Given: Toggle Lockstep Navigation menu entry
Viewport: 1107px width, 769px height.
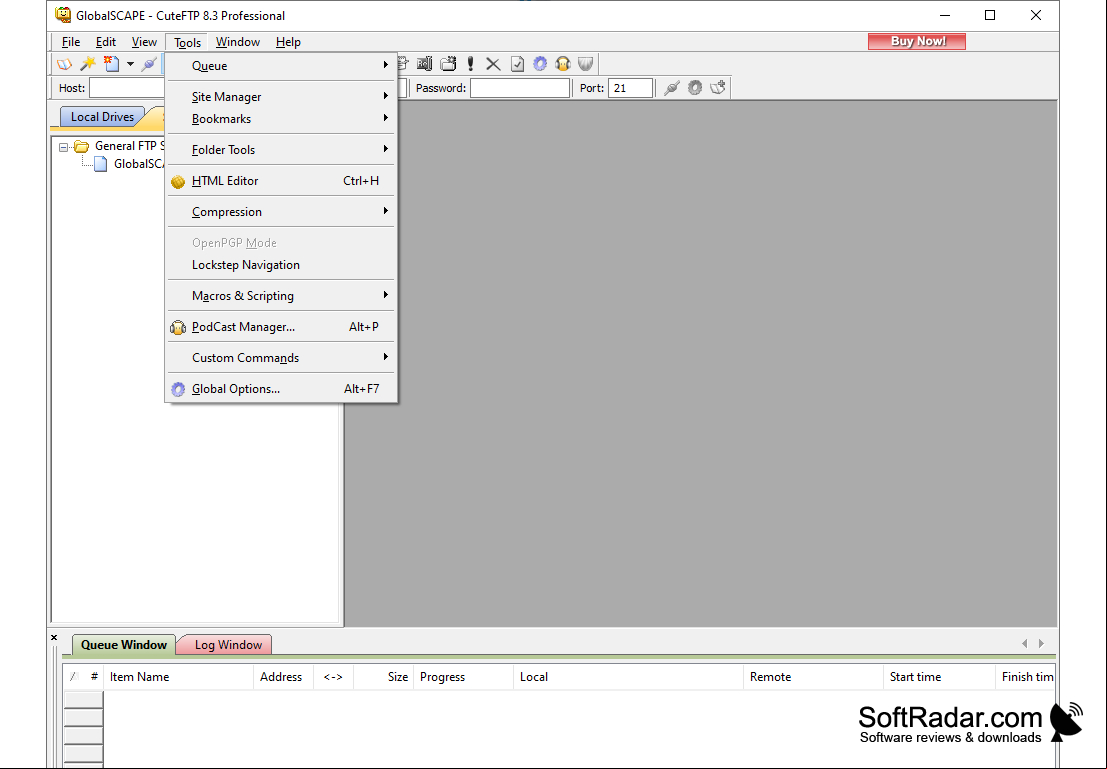Looking at the screenshot, I should [281, 265].
